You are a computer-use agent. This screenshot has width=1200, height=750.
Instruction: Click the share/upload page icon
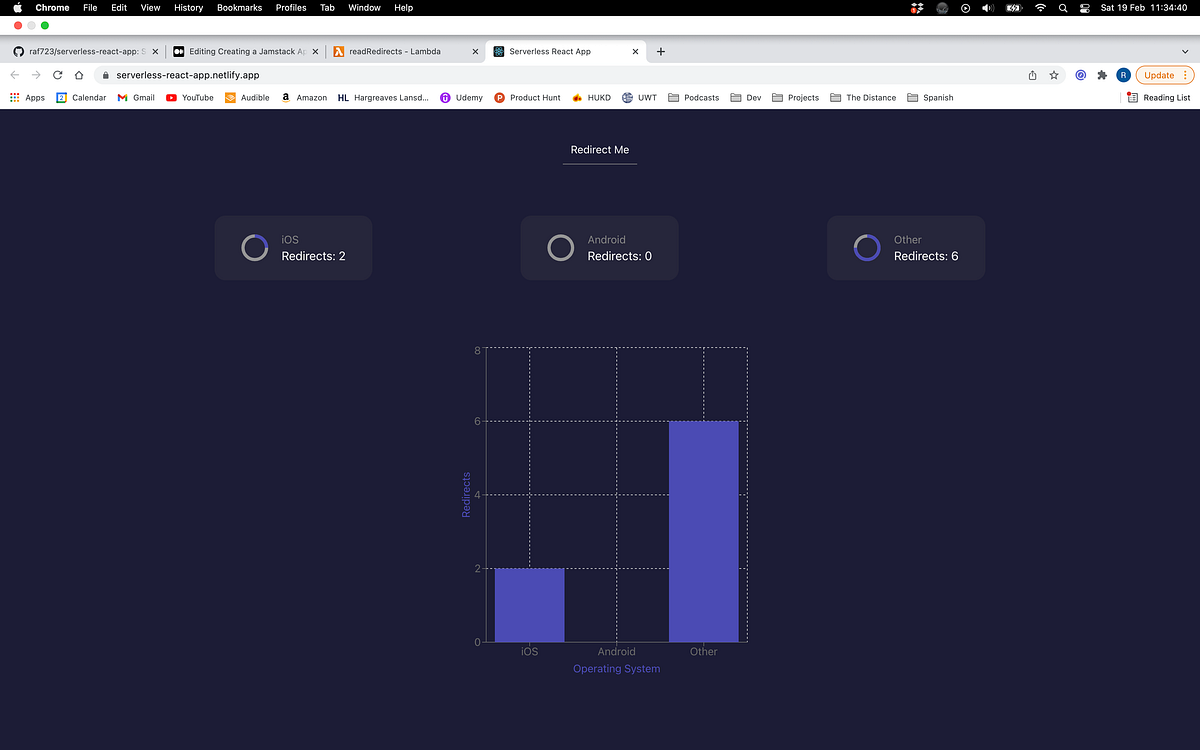(1031, 74)
